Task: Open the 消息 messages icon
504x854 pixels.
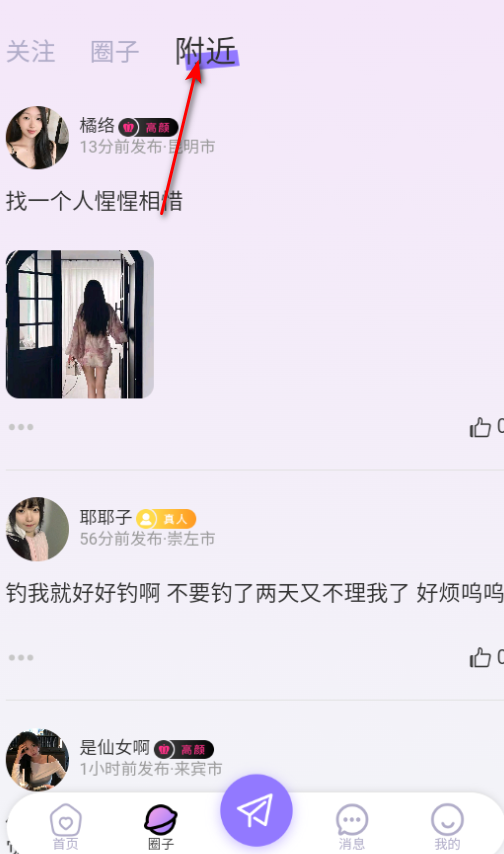Action: (352, 827)
